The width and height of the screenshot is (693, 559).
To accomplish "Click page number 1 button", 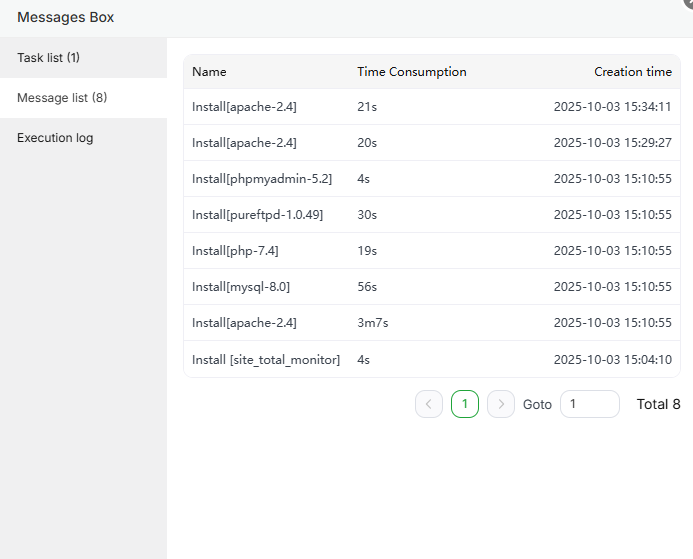I will point(465,404).
